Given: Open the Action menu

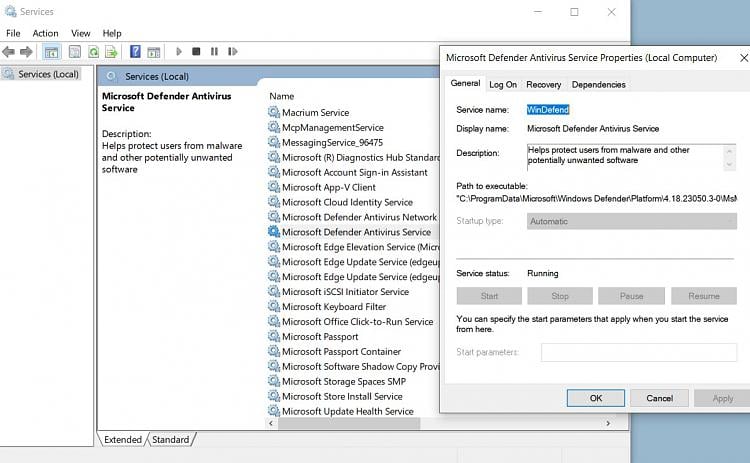Looking at the screenshot, I should [x=45, y=33].
